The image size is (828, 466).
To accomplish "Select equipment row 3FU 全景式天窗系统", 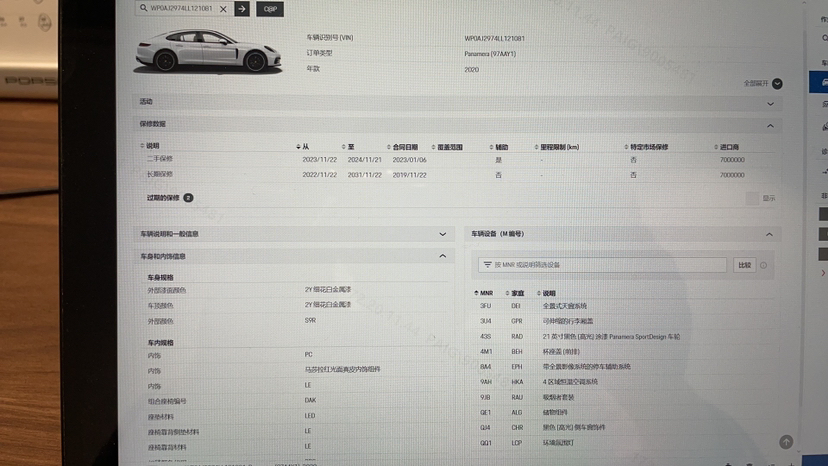I will (623, 306).
